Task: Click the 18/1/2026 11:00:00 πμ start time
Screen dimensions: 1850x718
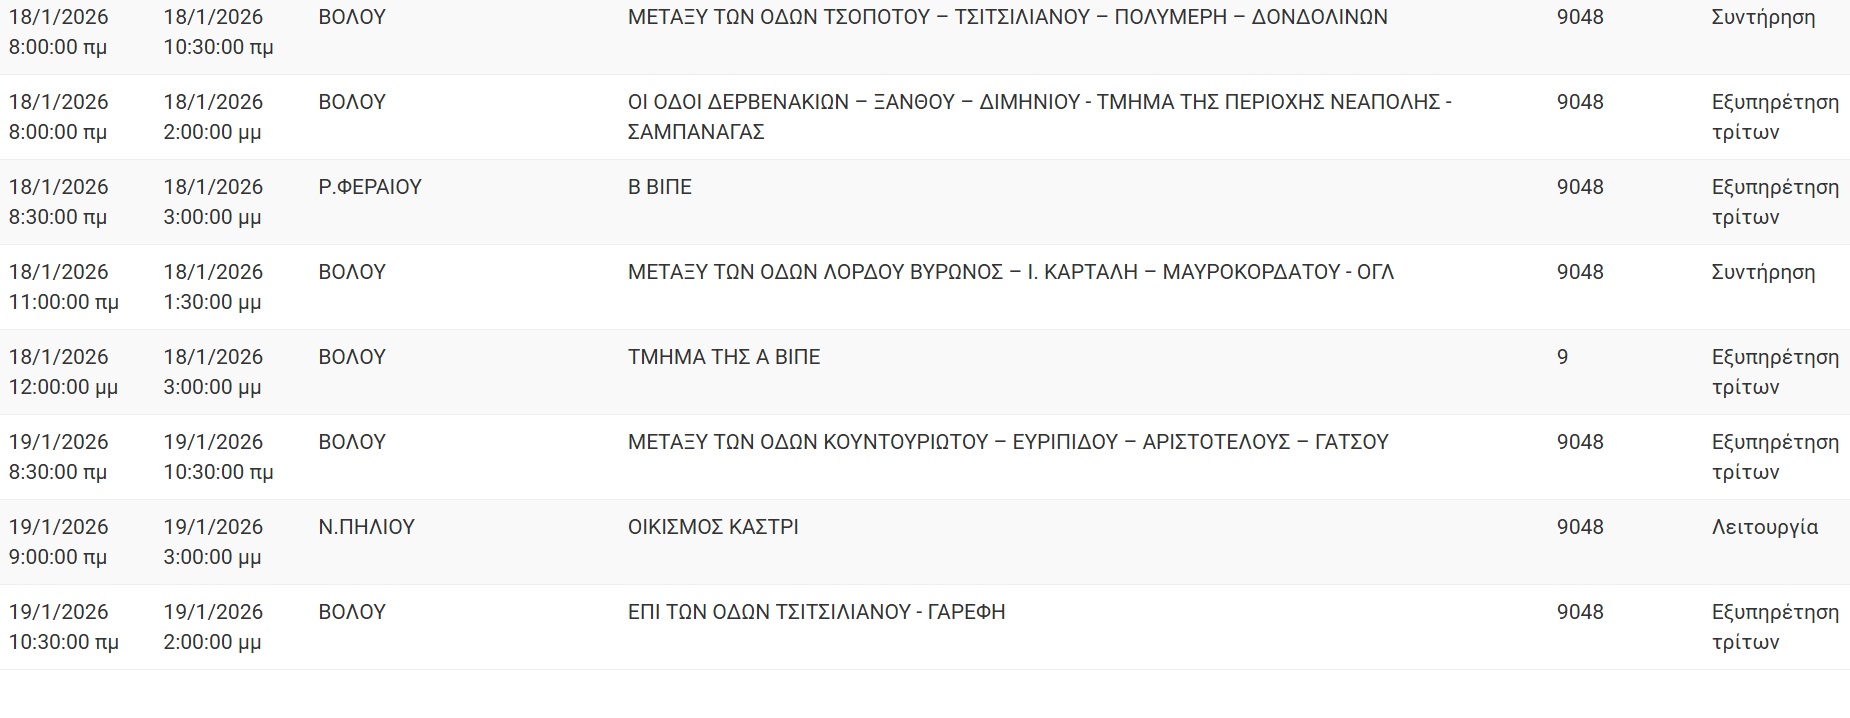Action: pos(63,287)
